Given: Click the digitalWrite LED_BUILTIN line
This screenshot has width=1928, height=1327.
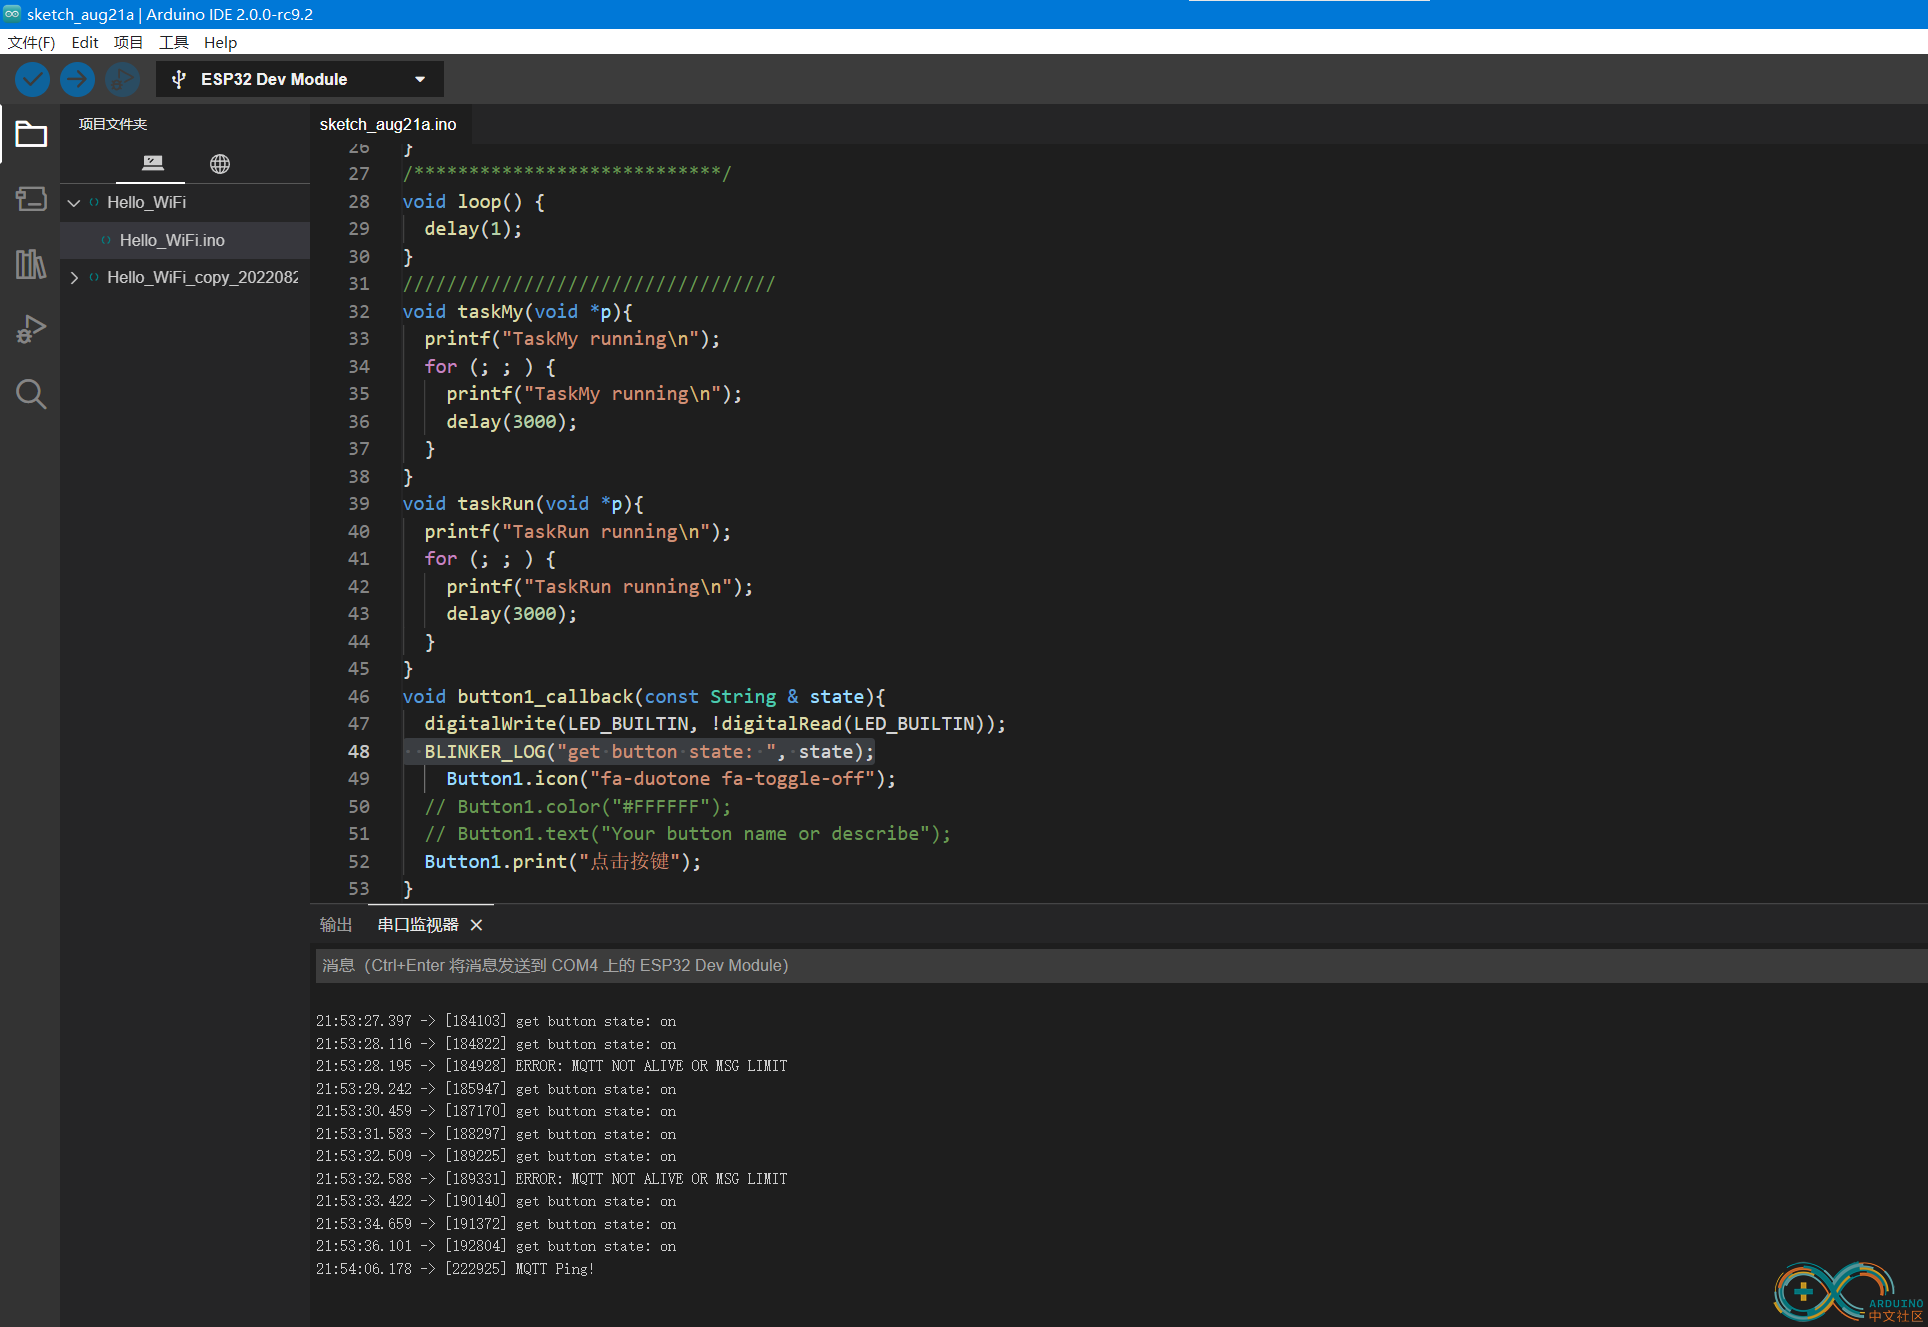Looking at the screenshot, I should click(x=715, y=724).
